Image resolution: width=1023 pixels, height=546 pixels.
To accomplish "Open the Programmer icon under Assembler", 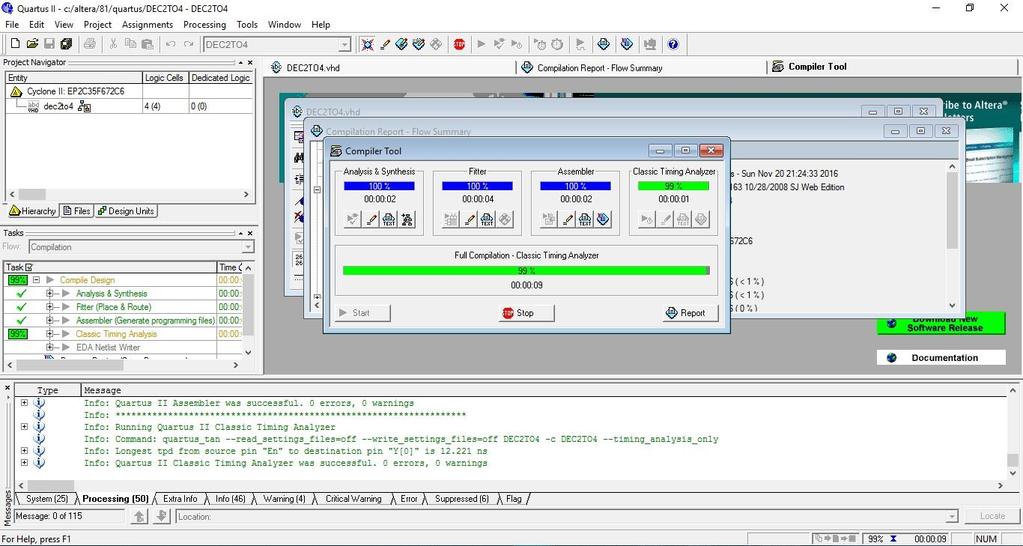I will (603, 220).
